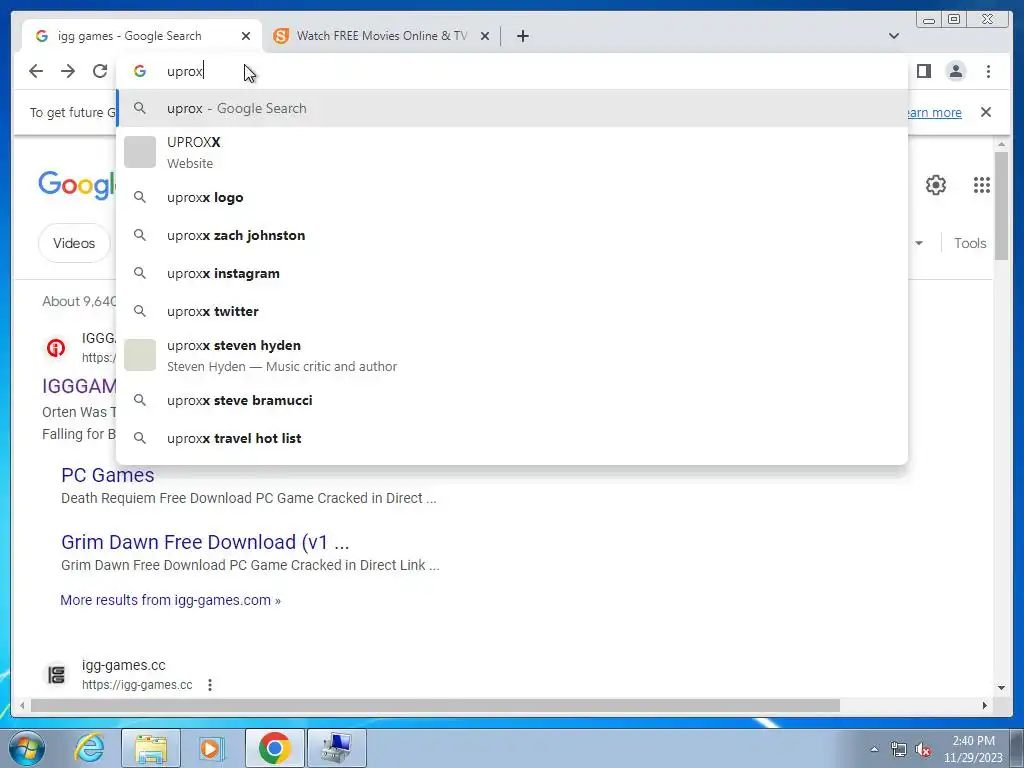
Task: Open the tab search chevron
Action: pos(893,36)
